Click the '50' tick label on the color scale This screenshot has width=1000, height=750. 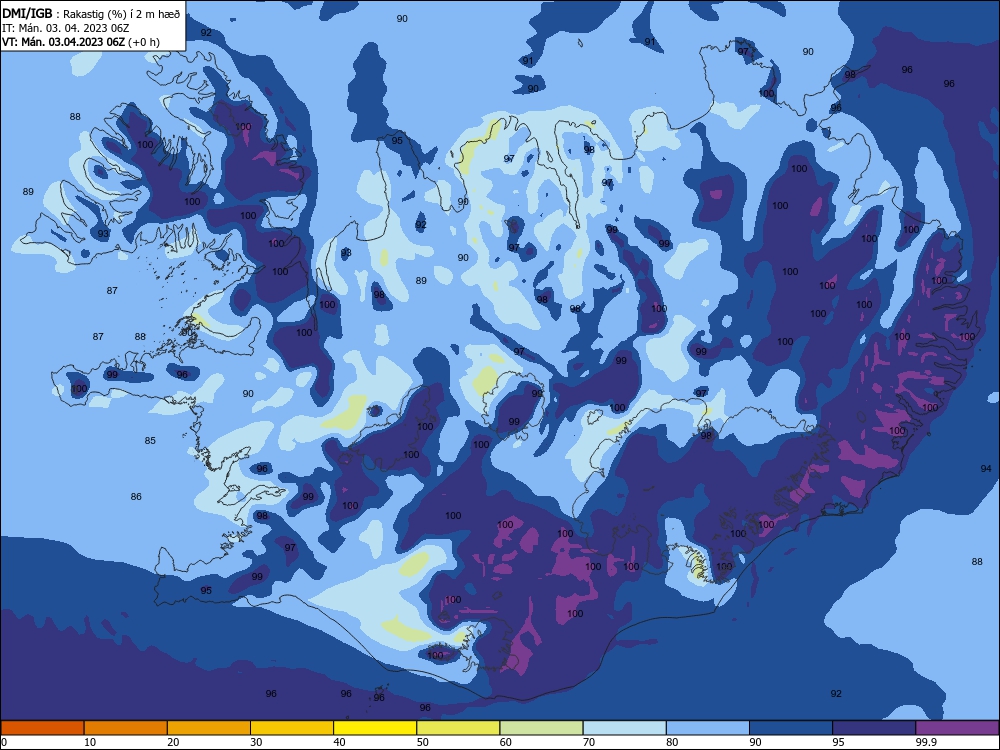coord(423,742)
